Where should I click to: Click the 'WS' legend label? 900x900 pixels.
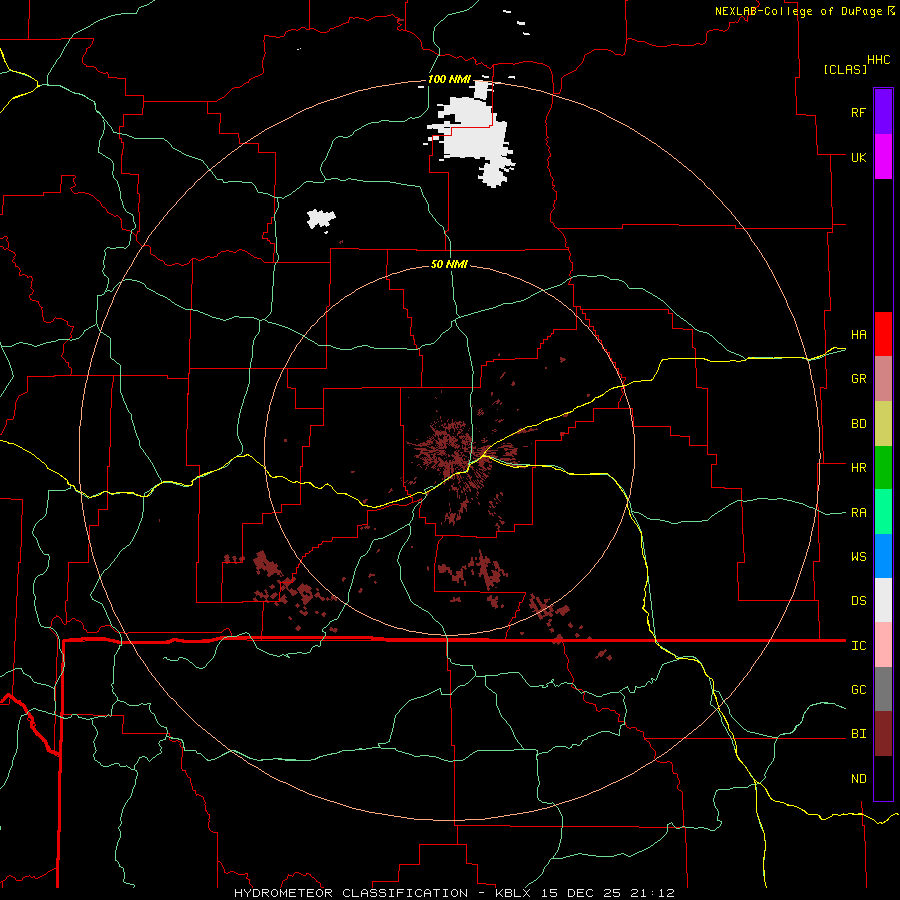858,557
